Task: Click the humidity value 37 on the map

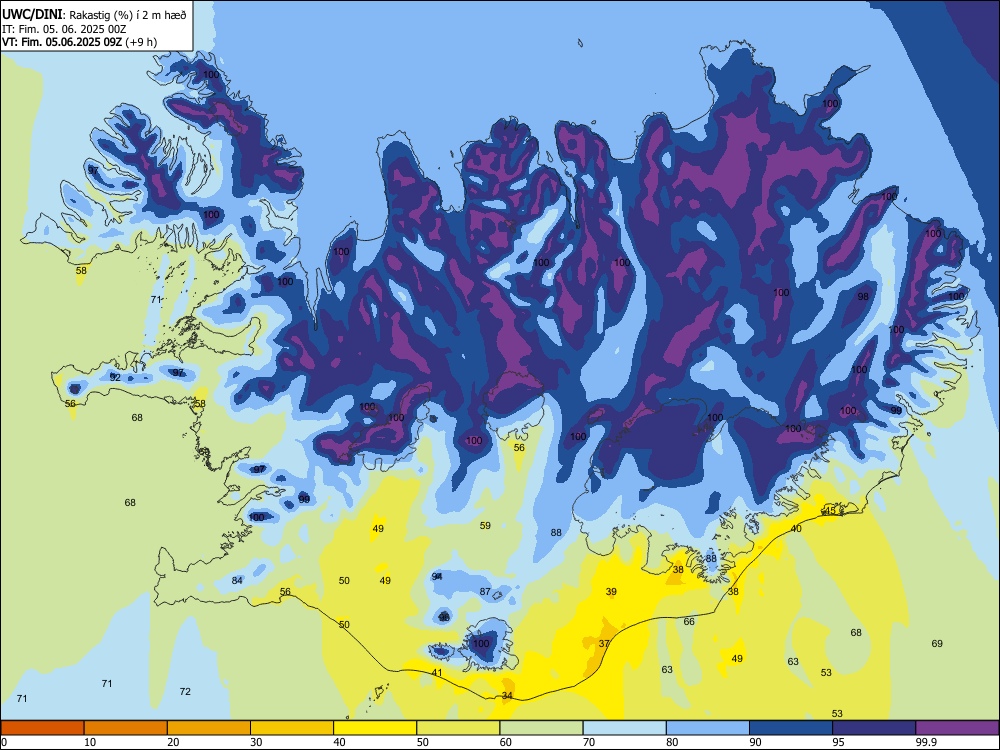Action: pos(604,643)
